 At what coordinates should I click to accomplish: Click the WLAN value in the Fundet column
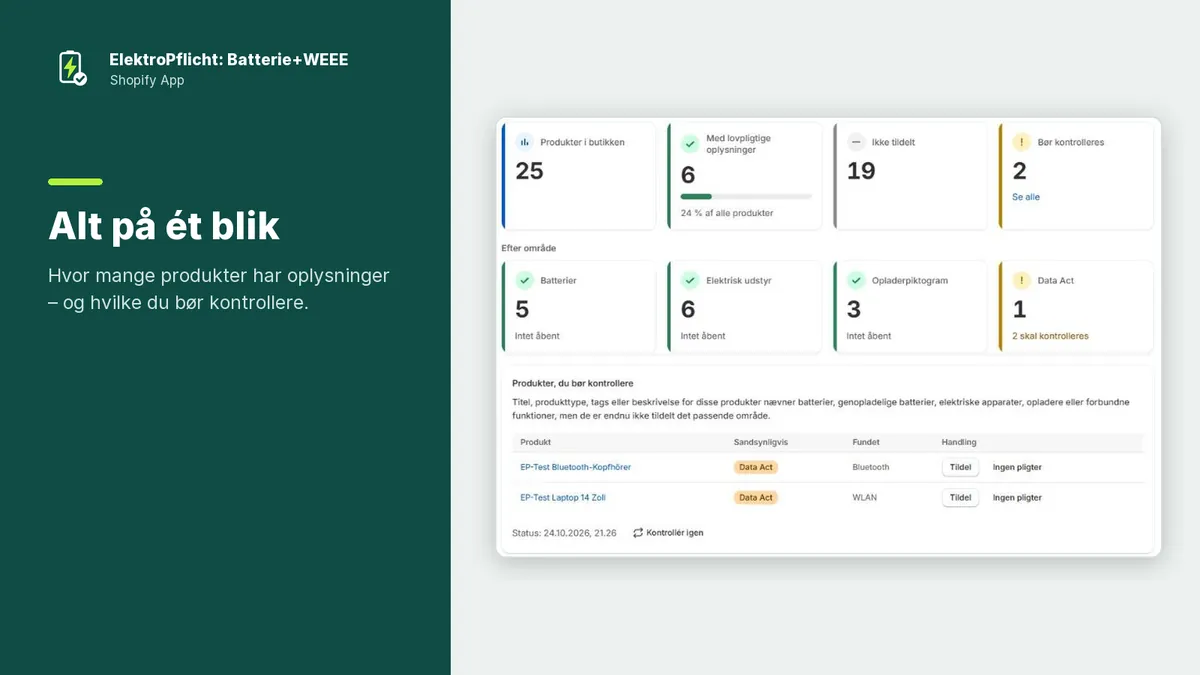(x=864, y=497)
